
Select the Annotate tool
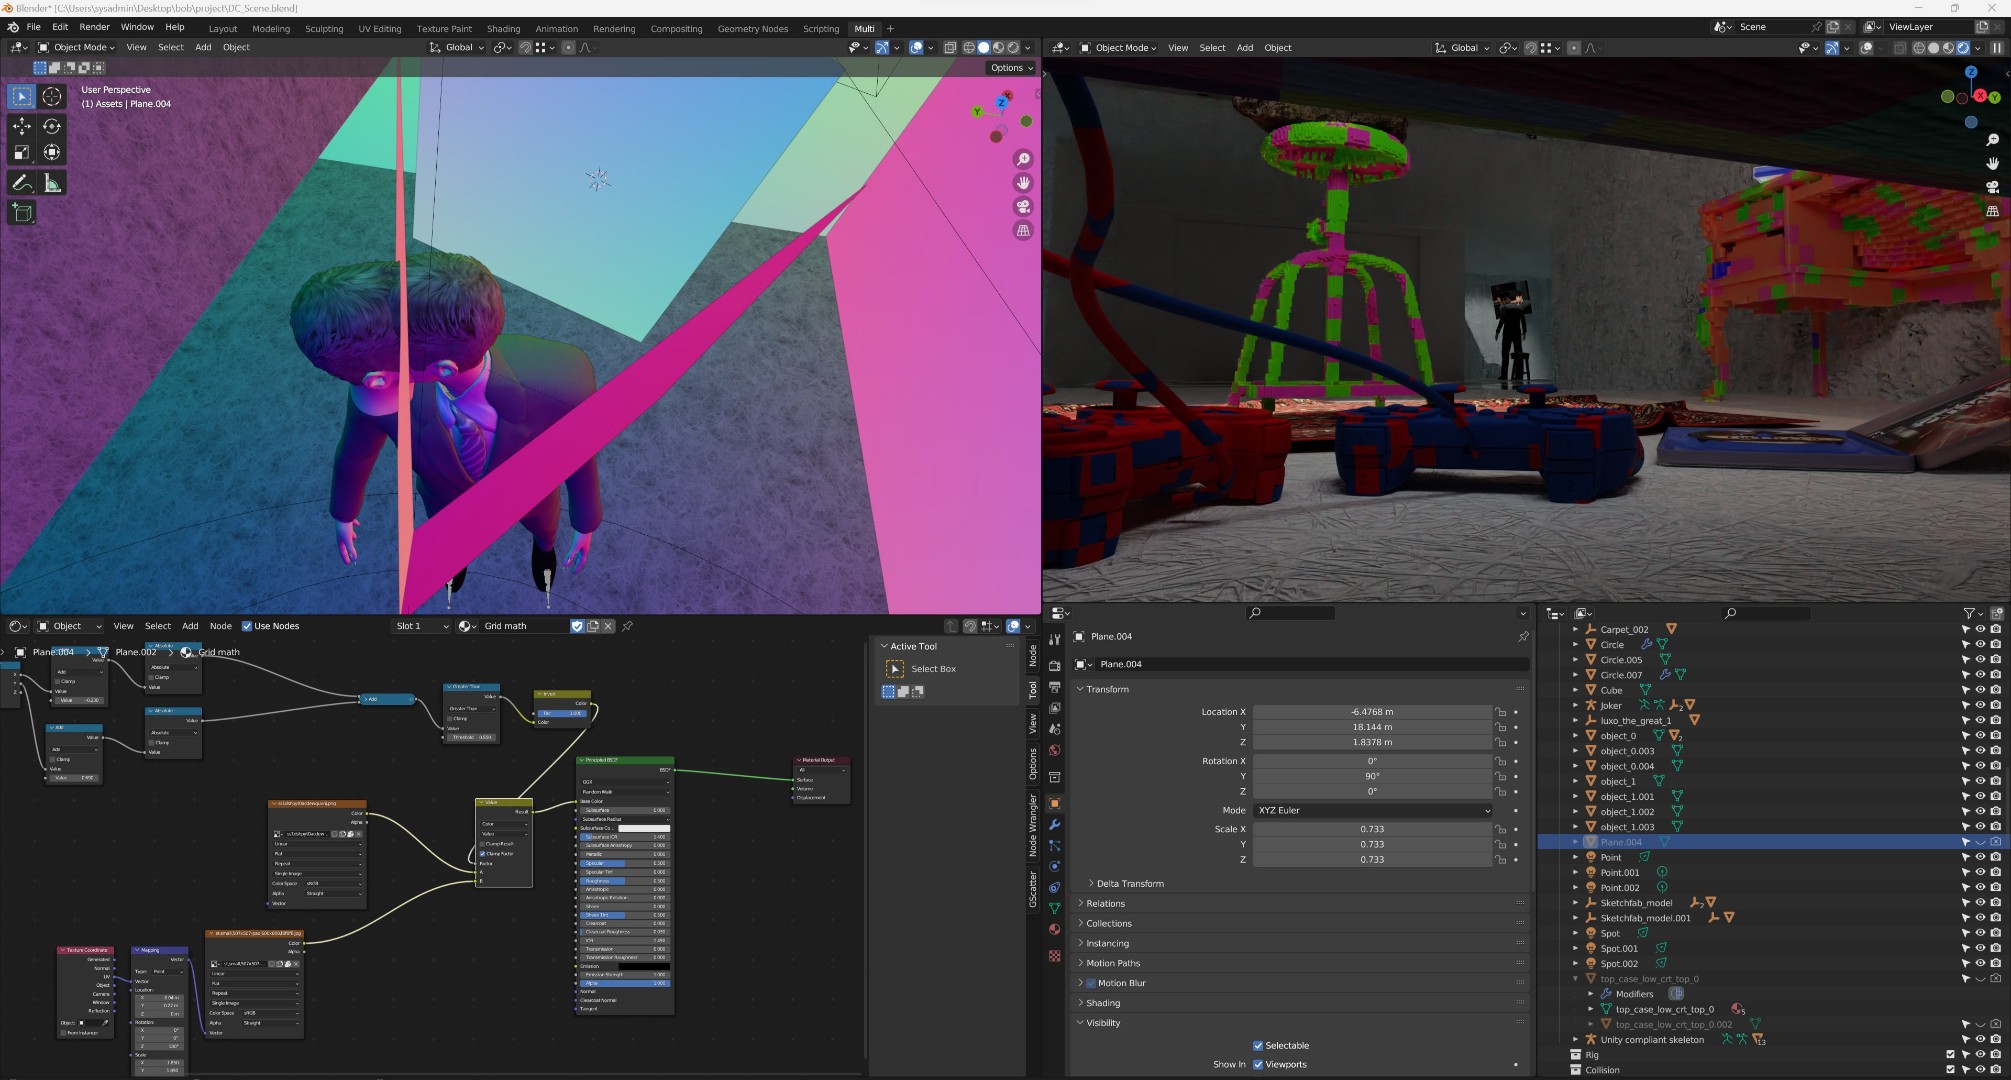21,183
